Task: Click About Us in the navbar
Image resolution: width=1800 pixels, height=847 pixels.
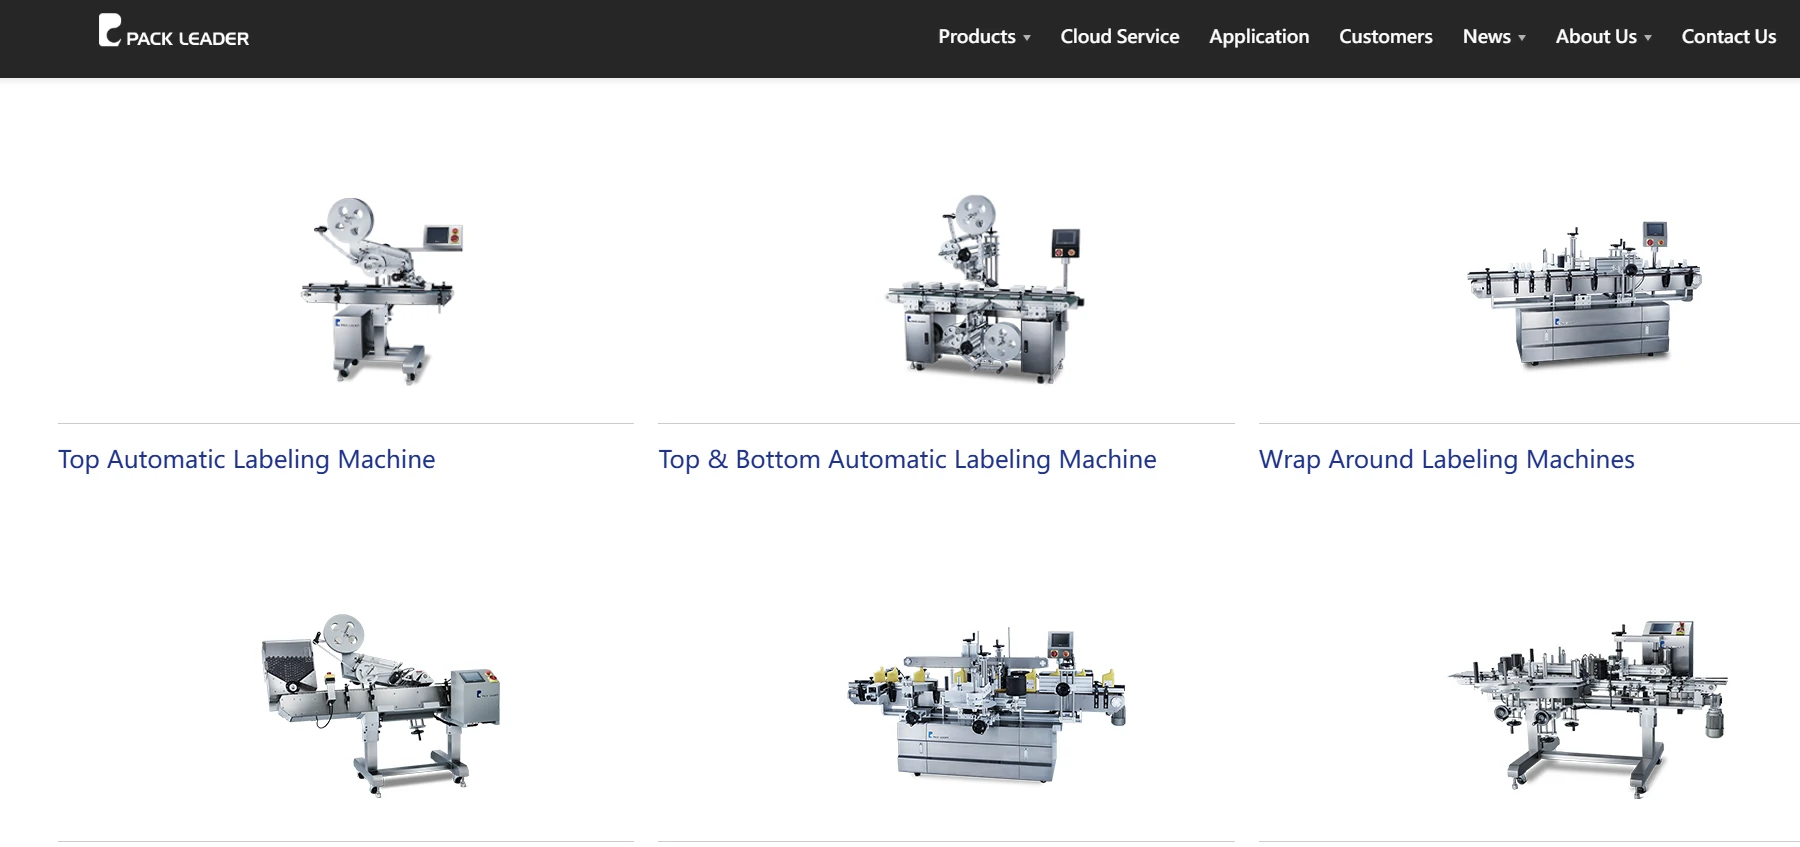Action: click(1595, 37)
